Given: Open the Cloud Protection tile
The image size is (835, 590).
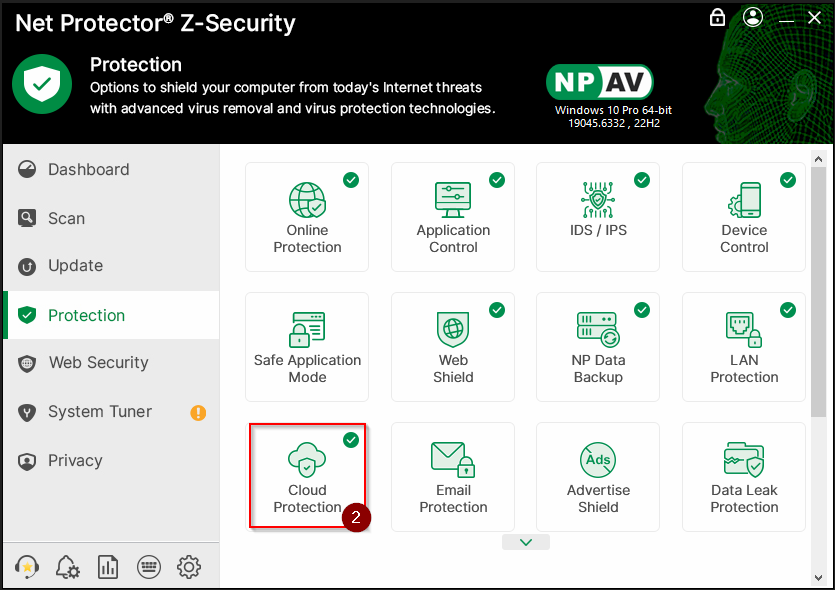Looking at the screenshot, I should tap(307, 475).
